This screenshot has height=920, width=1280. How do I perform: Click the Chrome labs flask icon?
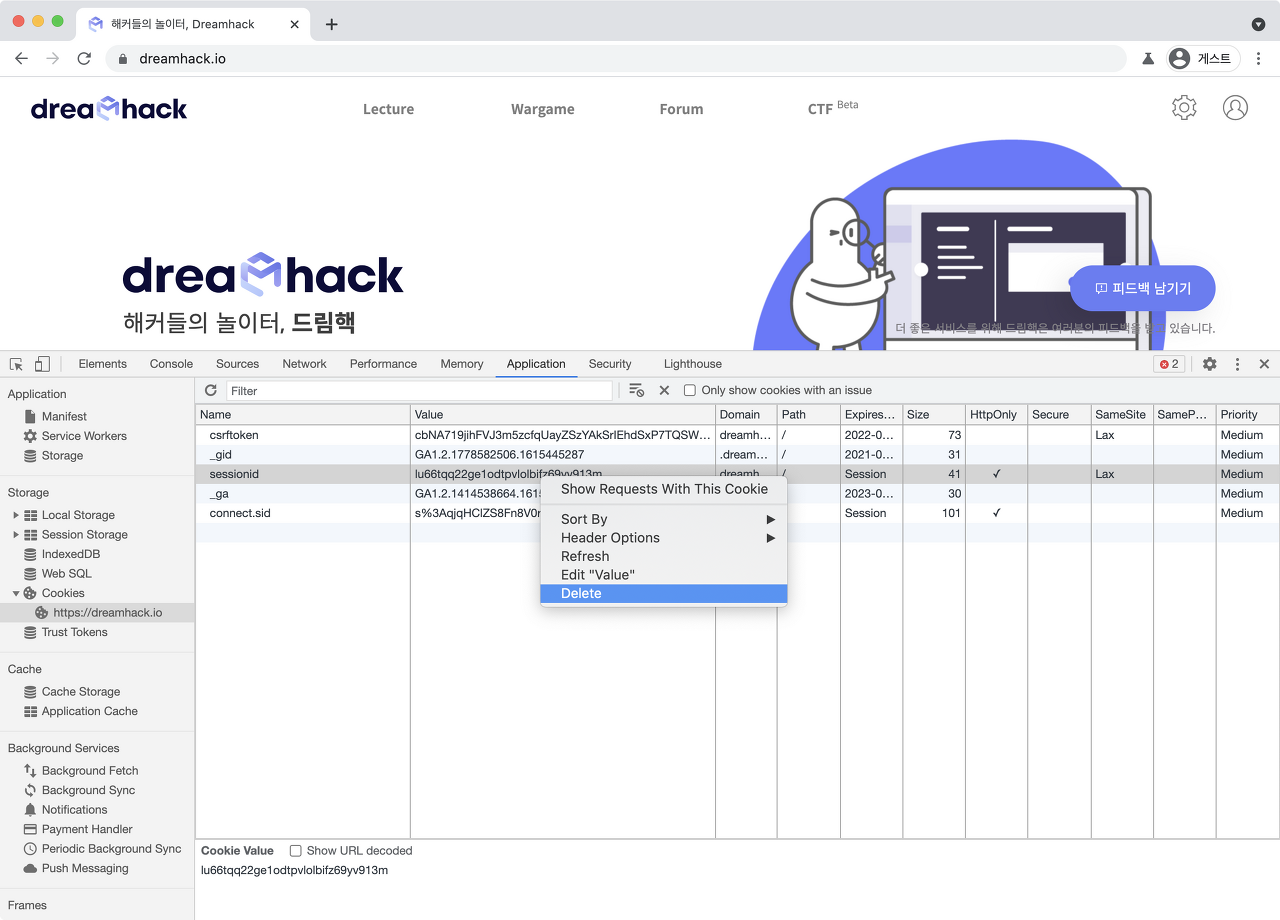1149,59
